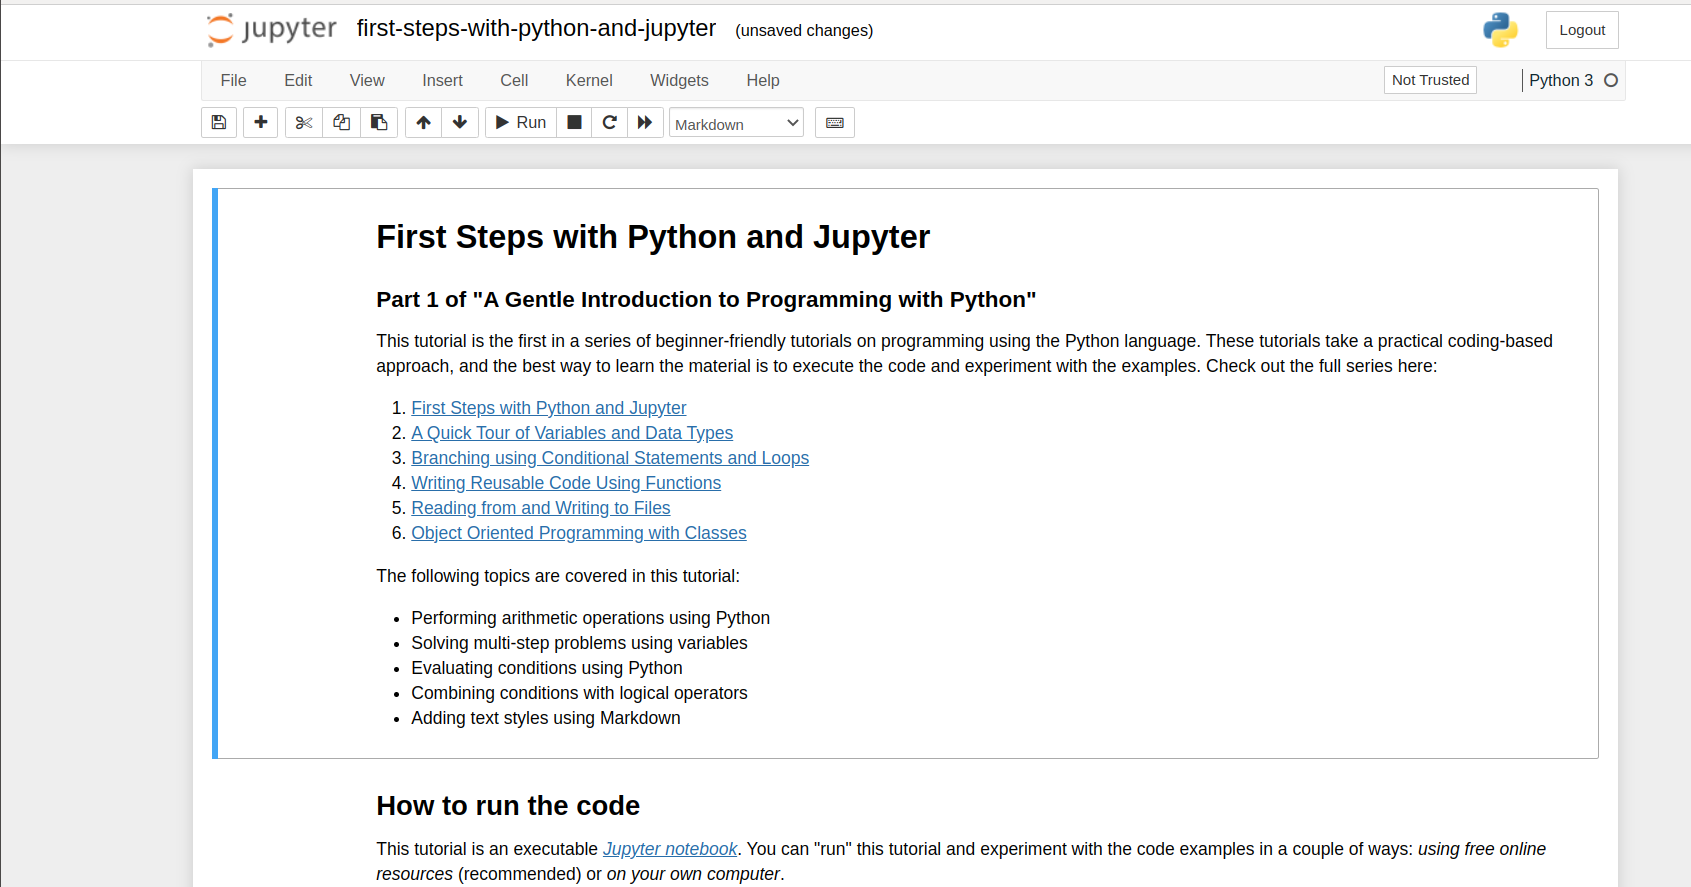Screen dimensions: 1691x887
Task: Save and checkpoint the notebook
Action: [x=219, y=122]
